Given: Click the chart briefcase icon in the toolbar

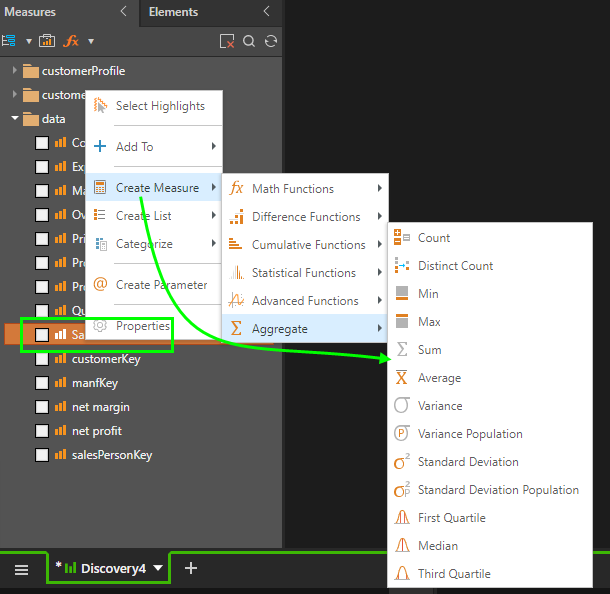Looking at the screenshot, I should [46, 41].
